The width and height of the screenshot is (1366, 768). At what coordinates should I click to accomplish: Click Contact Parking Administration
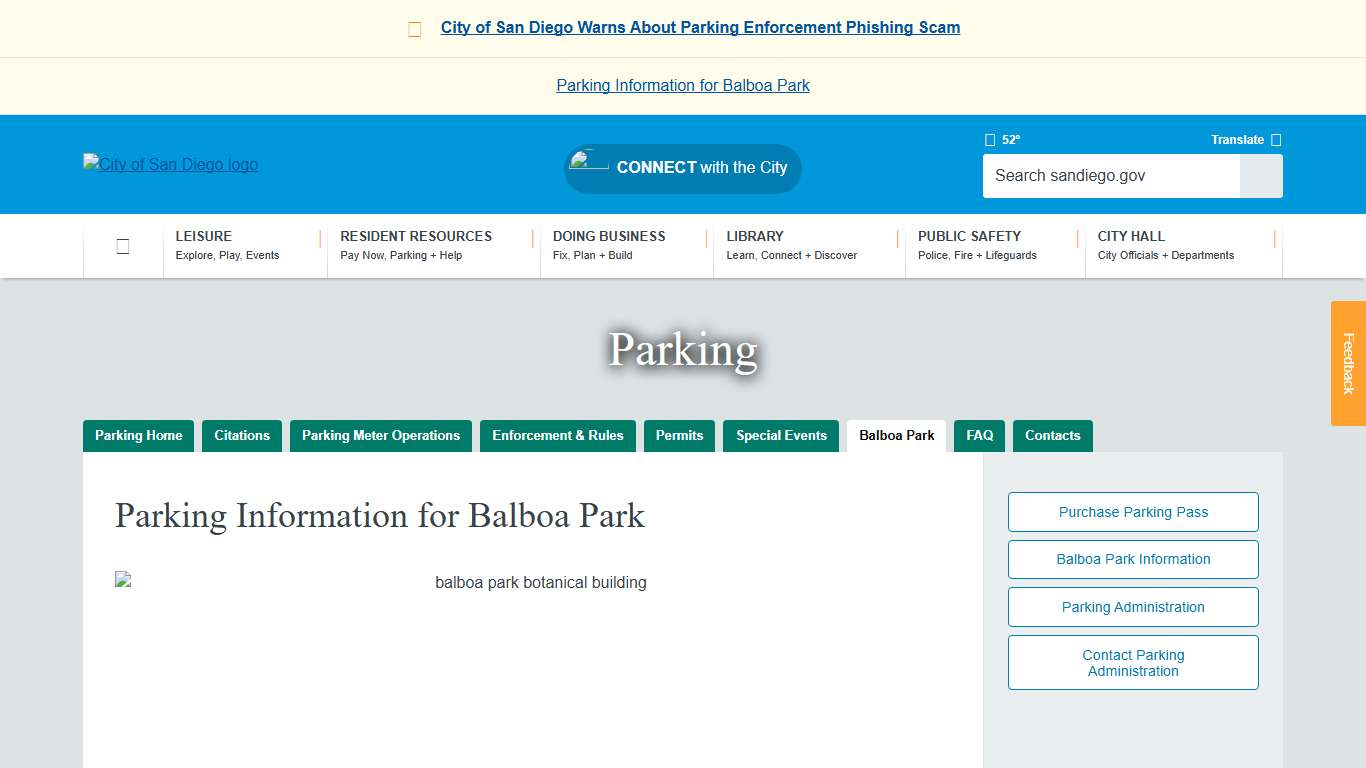tap(1132, 662)
